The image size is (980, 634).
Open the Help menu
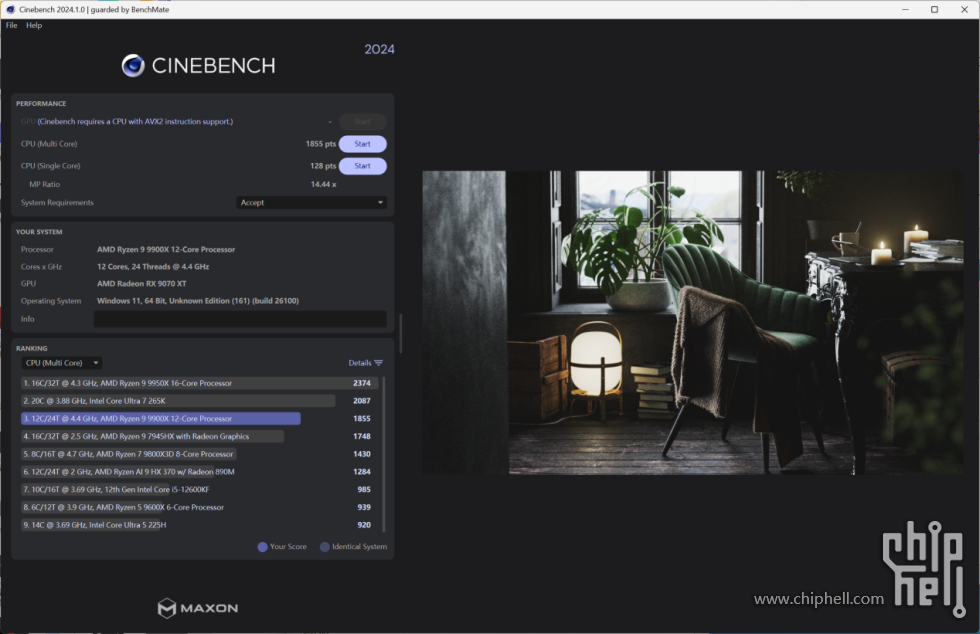pyautogui.click(x=34, y=25)
